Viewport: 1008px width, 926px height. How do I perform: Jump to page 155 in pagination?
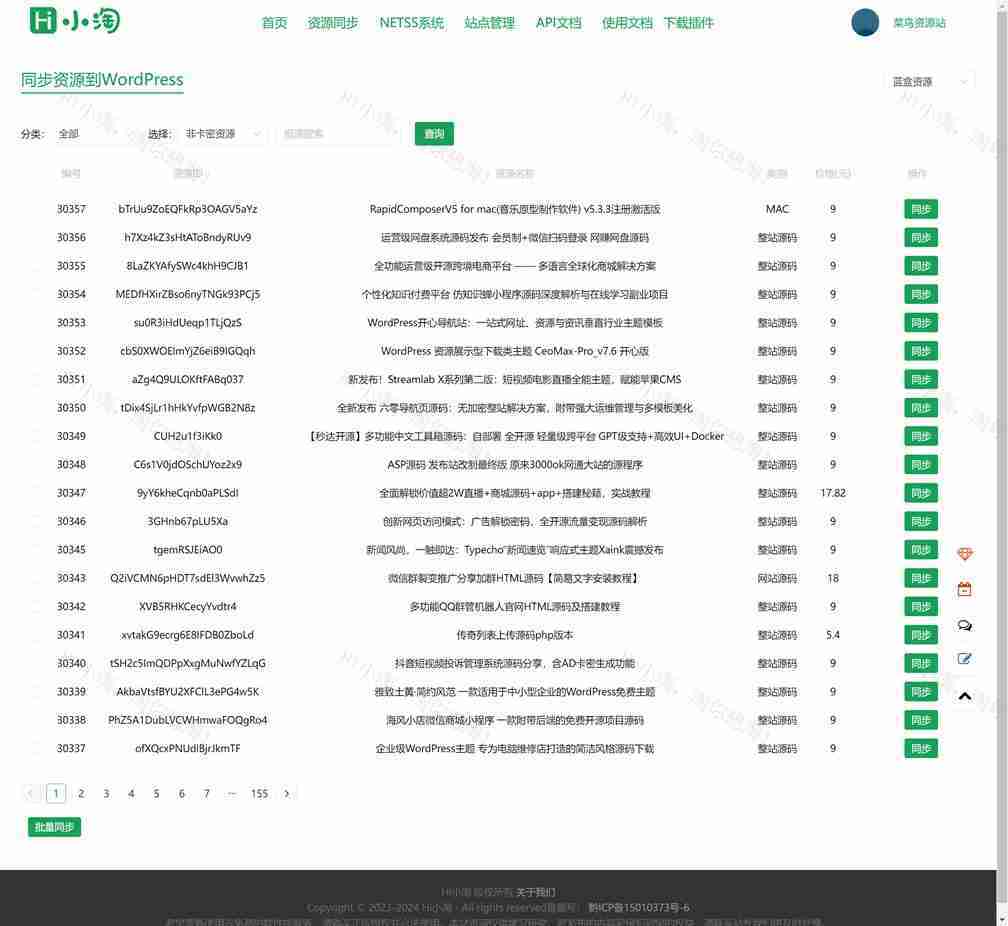click(259, 794)
